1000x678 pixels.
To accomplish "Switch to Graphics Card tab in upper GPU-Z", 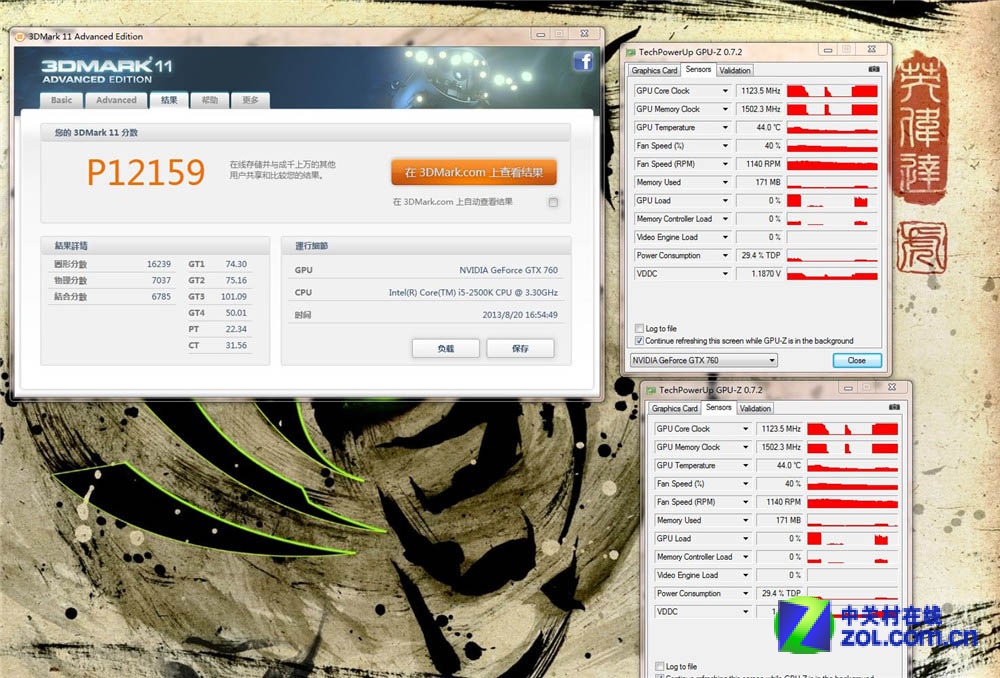I will pos(654,70).
